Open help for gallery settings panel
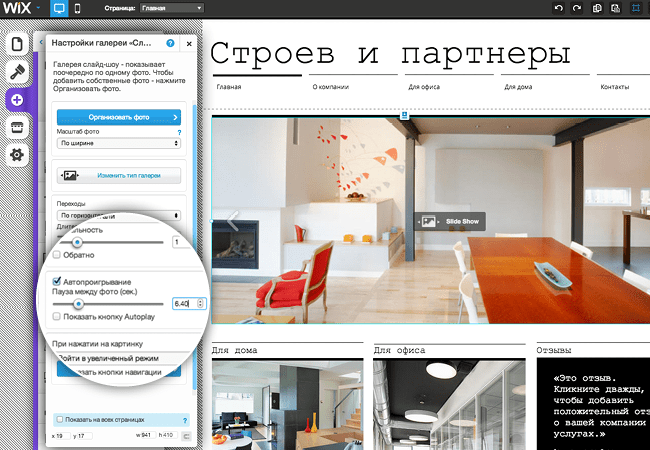This screenshot has height=450, width=650. pyautogui.click(x=170, y=43)
